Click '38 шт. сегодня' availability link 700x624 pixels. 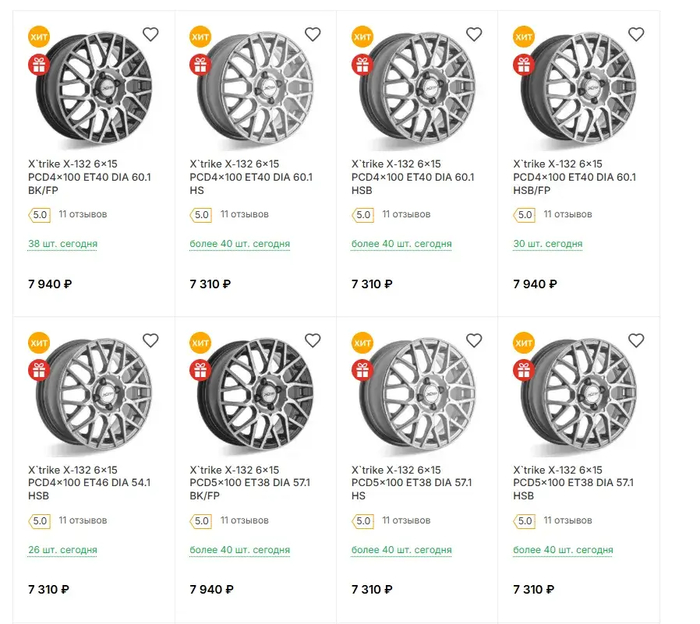62,244
